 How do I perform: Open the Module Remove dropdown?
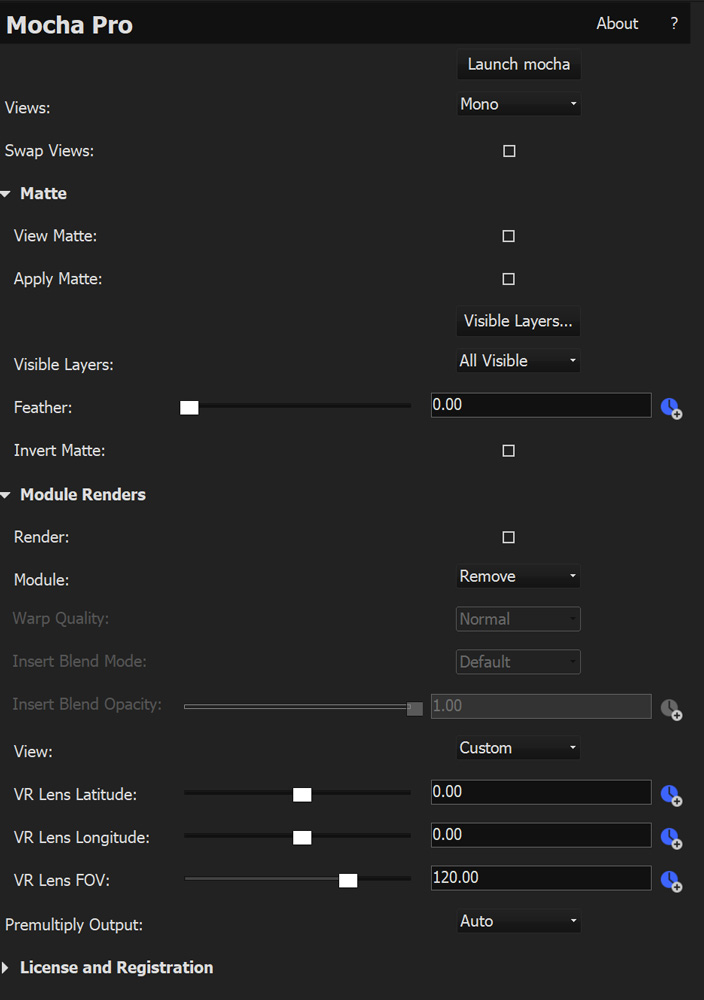coord(518,577)
